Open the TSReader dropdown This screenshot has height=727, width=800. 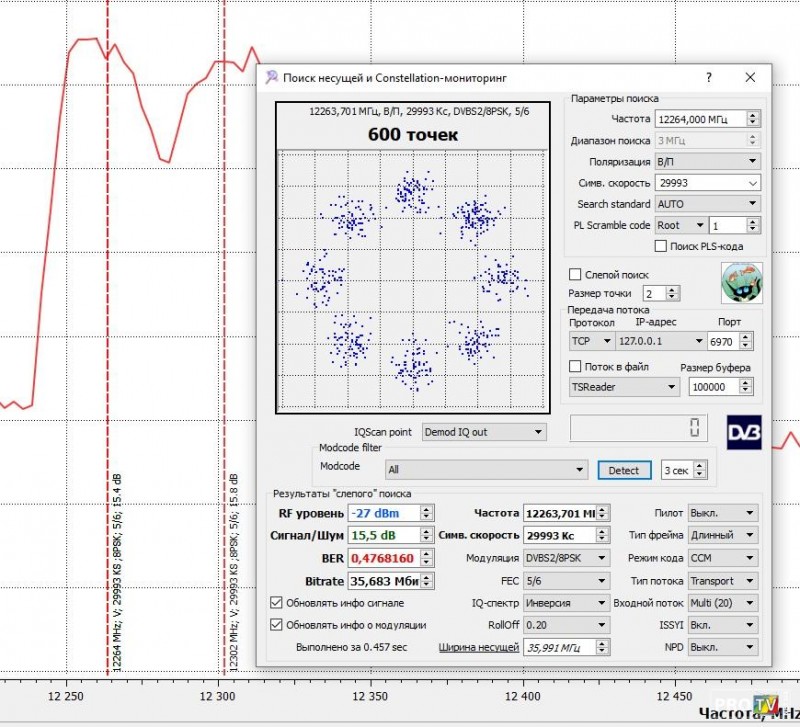(x=624, y=387)
